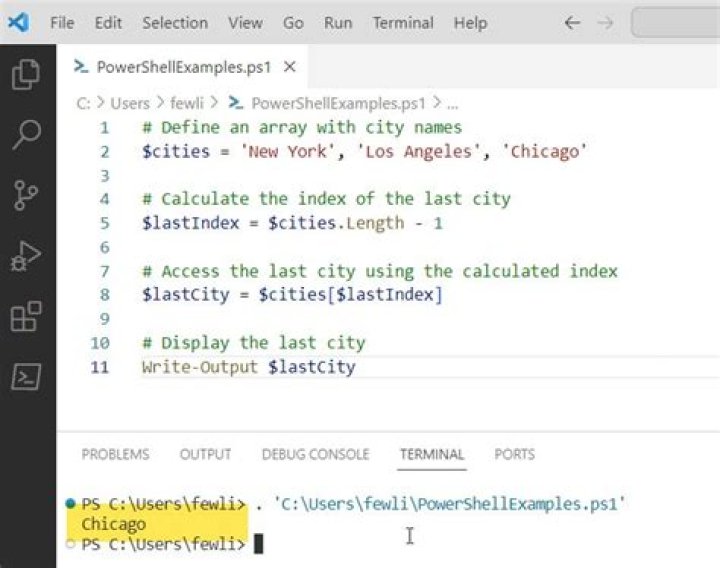Screen dimensions: 720x568
Task: Open the Source Control view
Action: [26, 195]
